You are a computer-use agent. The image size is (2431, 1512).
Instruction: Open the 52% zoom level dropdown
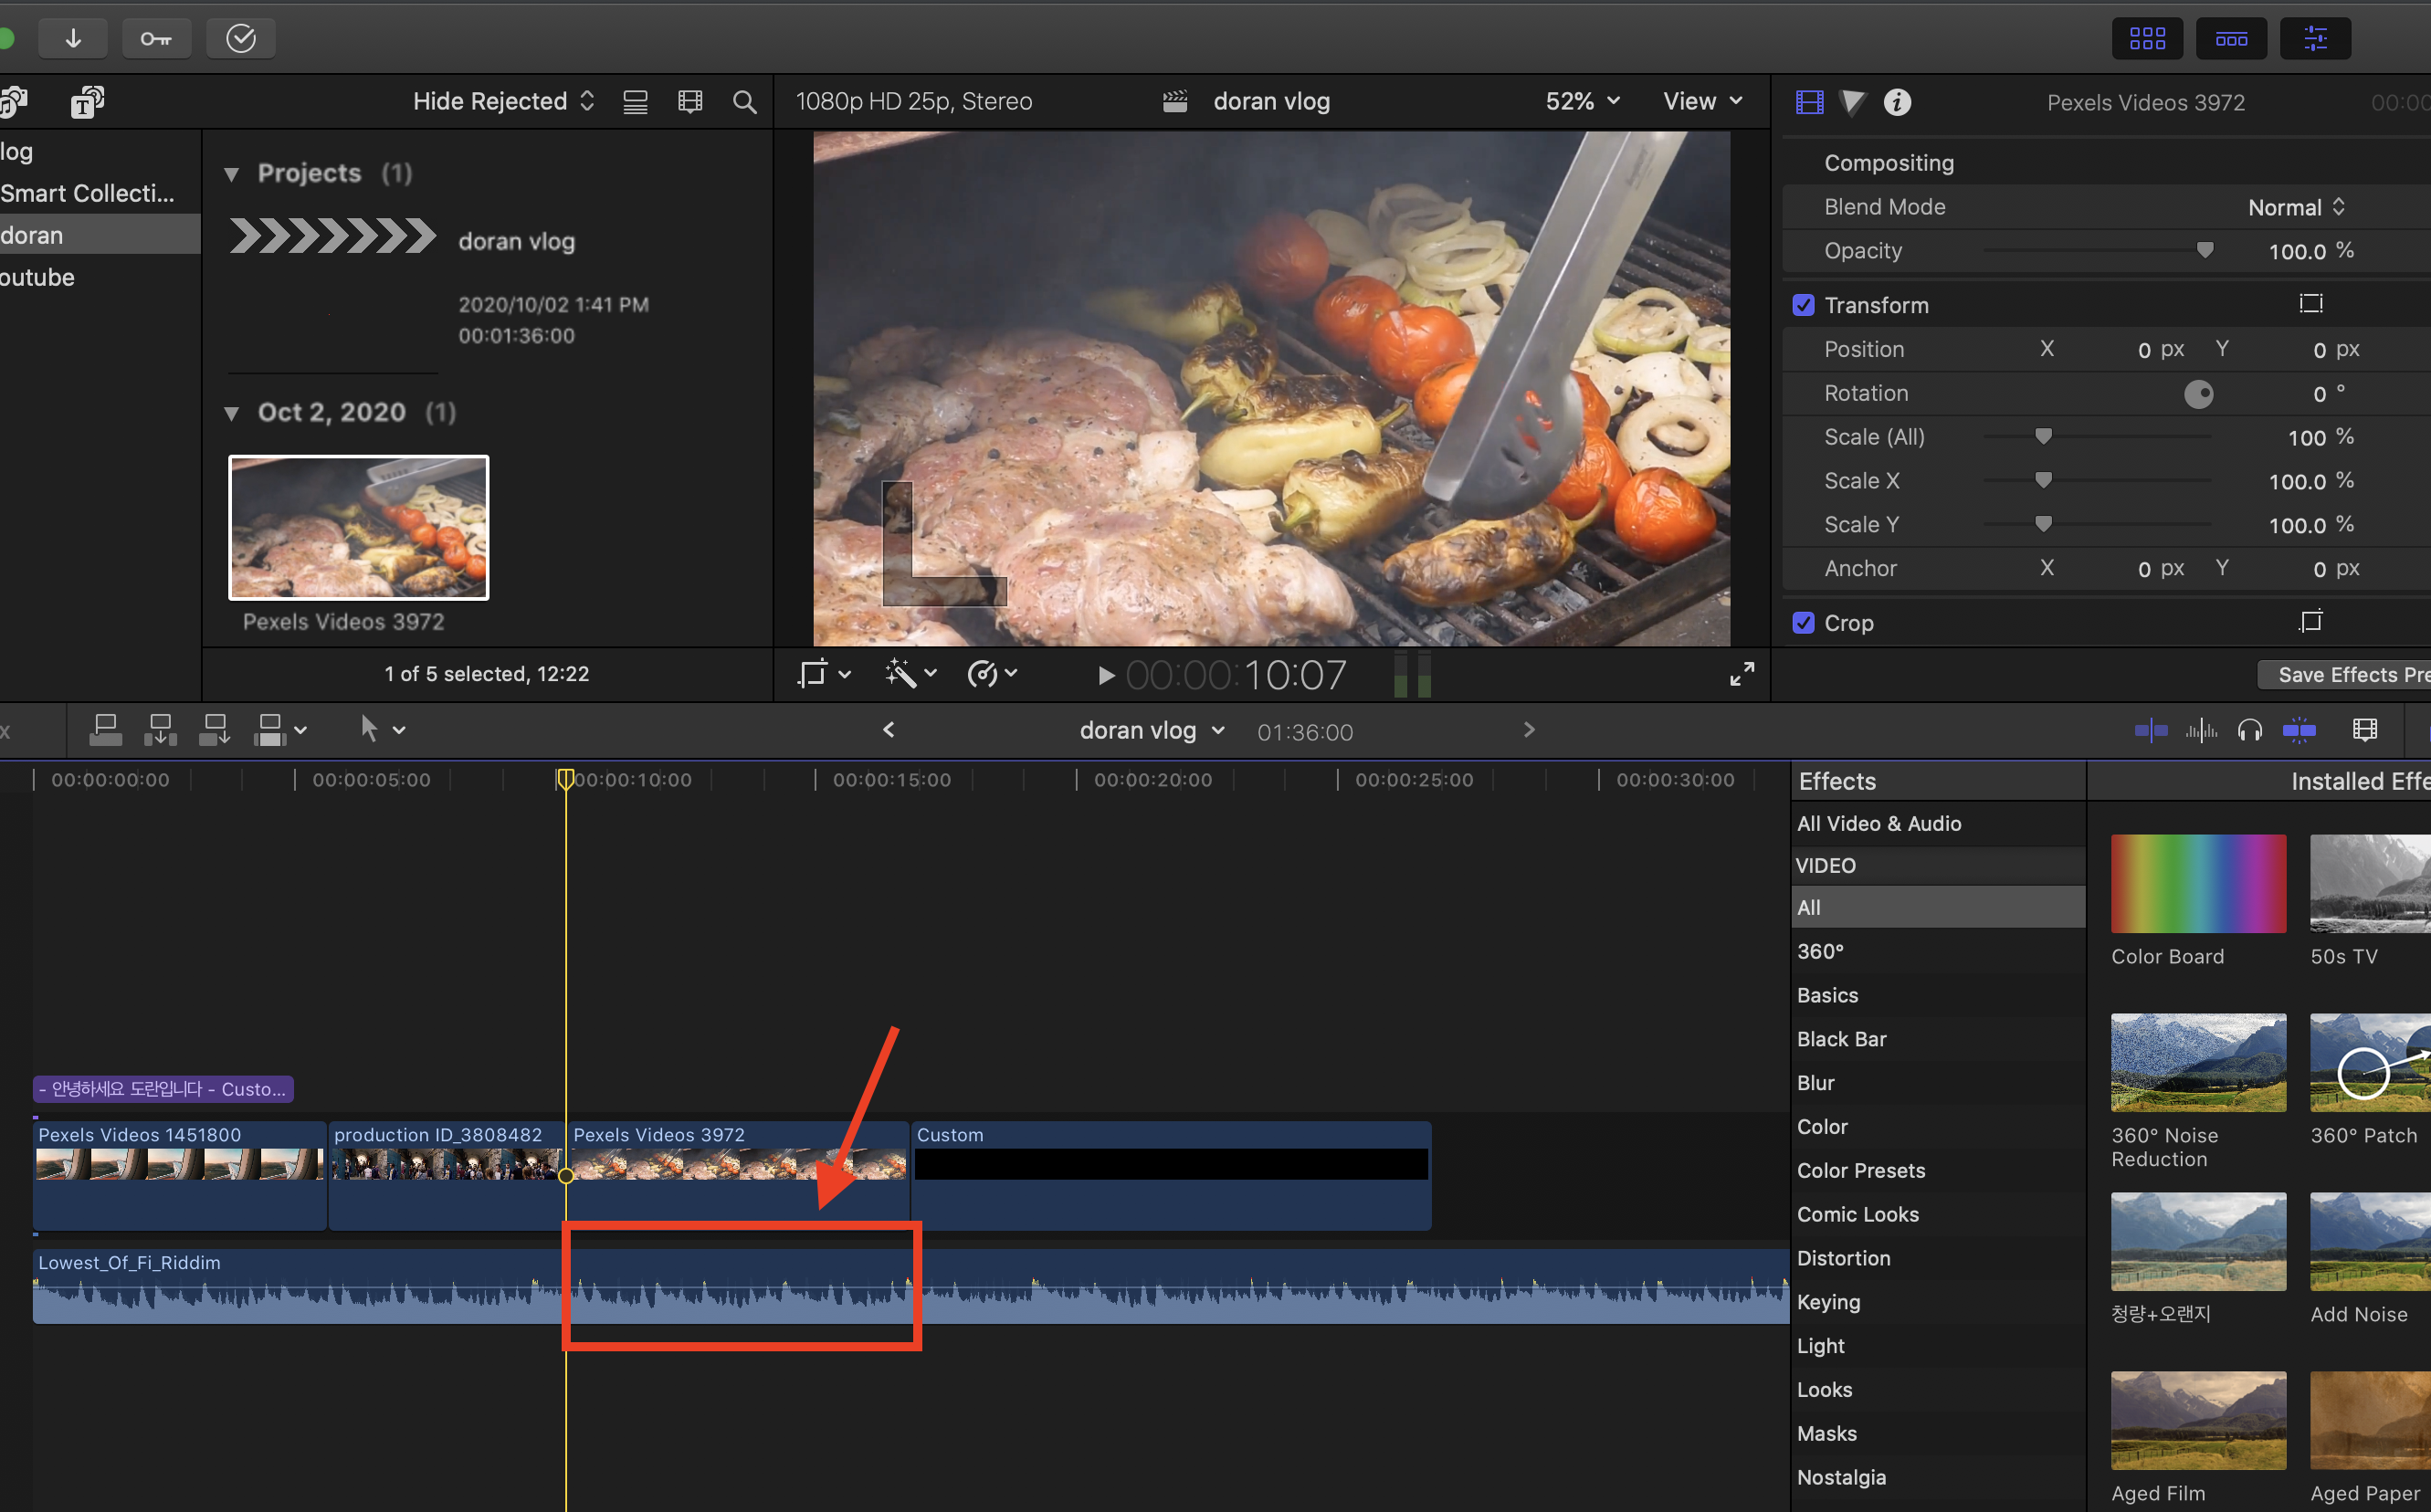click(1582, 102)
